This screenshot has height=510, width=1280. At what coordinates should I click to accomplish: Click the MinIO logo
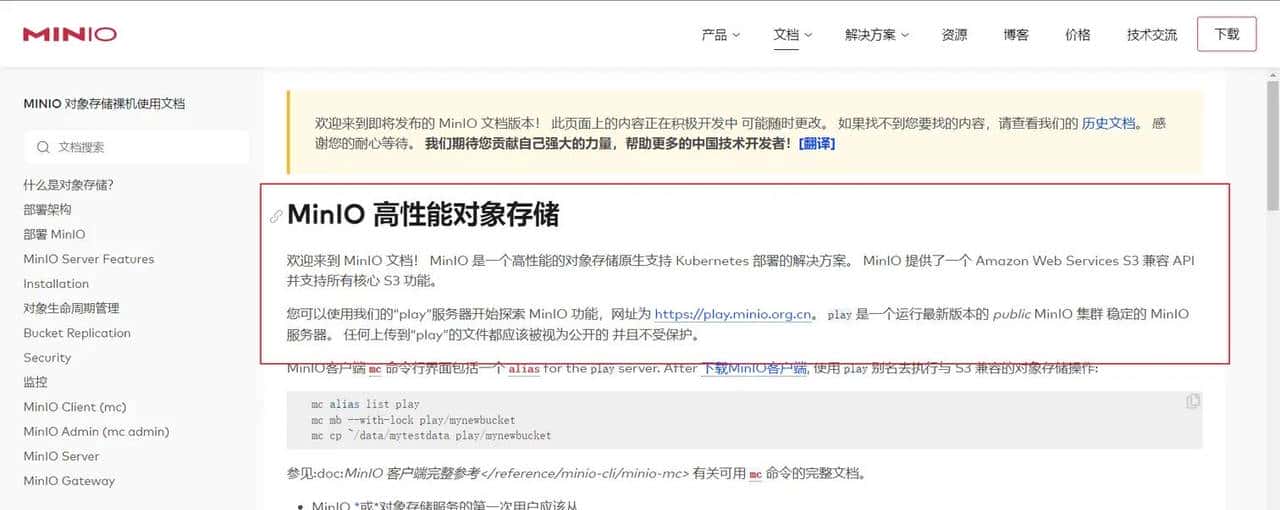pos(70,34)
